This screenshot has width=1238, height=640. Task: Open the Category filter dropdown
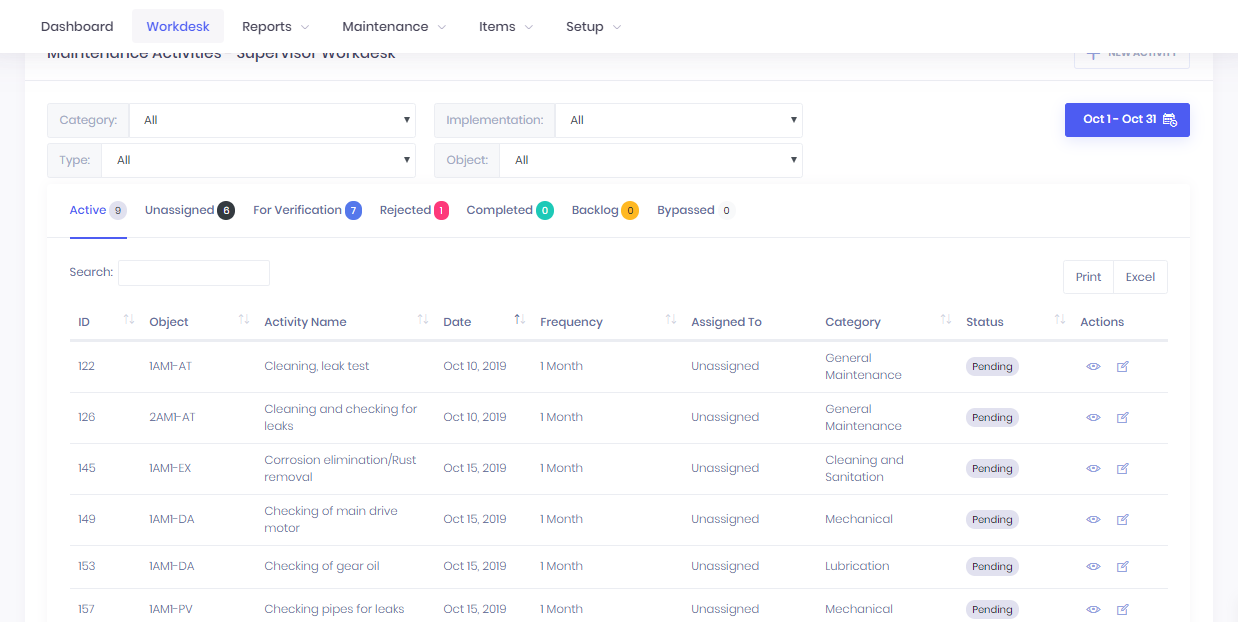[x=272, y=120]
